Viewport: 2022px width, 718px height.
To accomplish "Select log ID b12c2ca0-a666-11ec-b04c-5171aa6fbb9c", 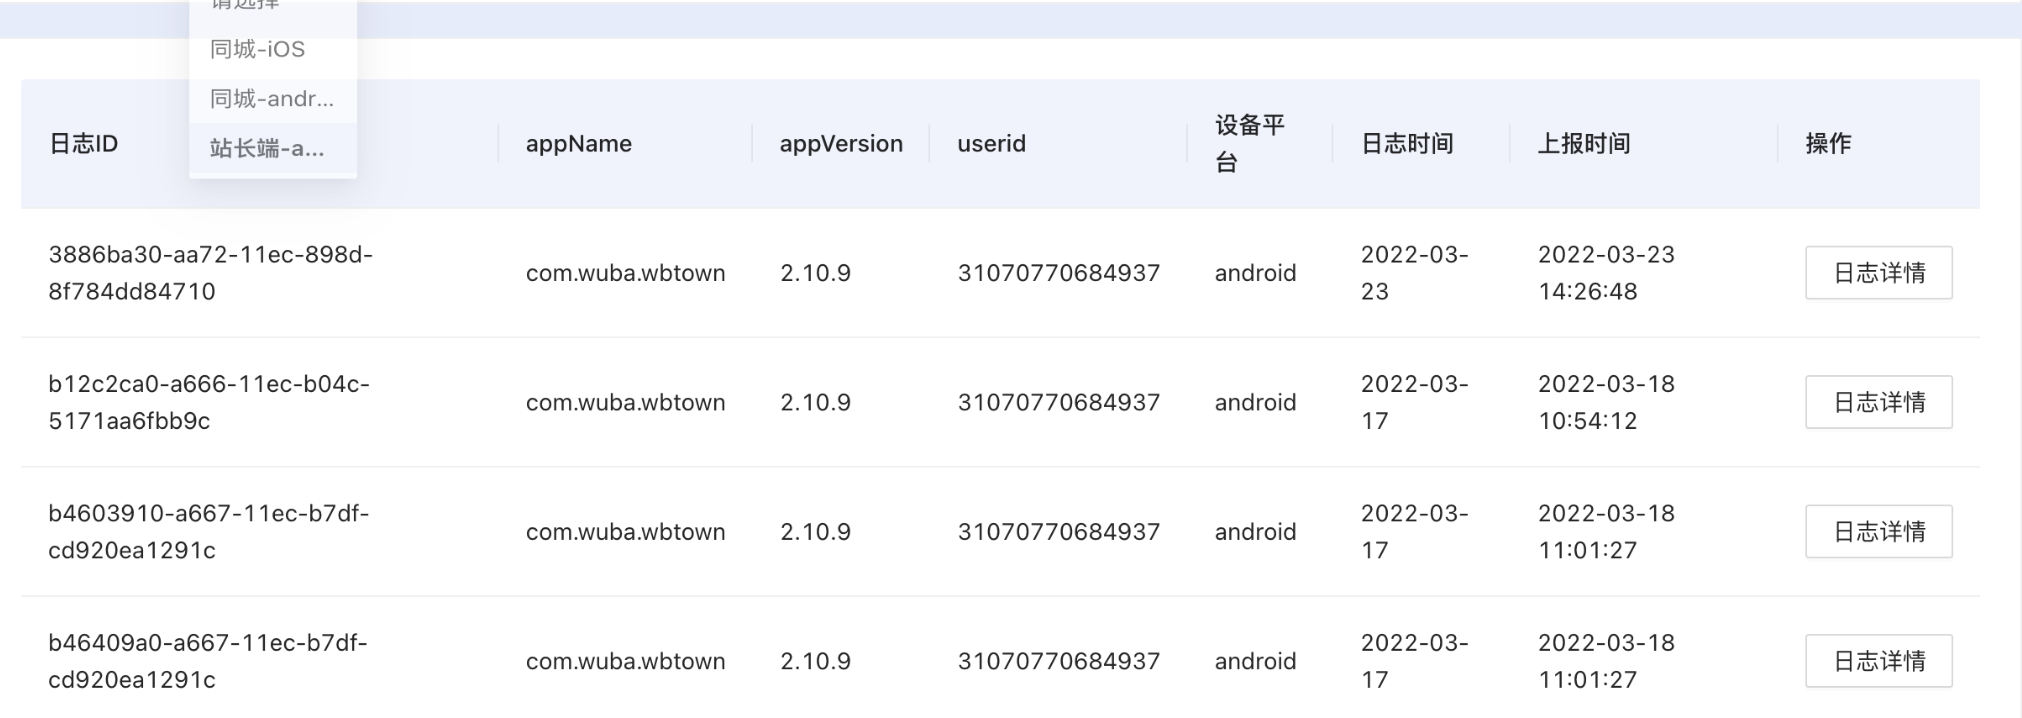I will (209, 402).
